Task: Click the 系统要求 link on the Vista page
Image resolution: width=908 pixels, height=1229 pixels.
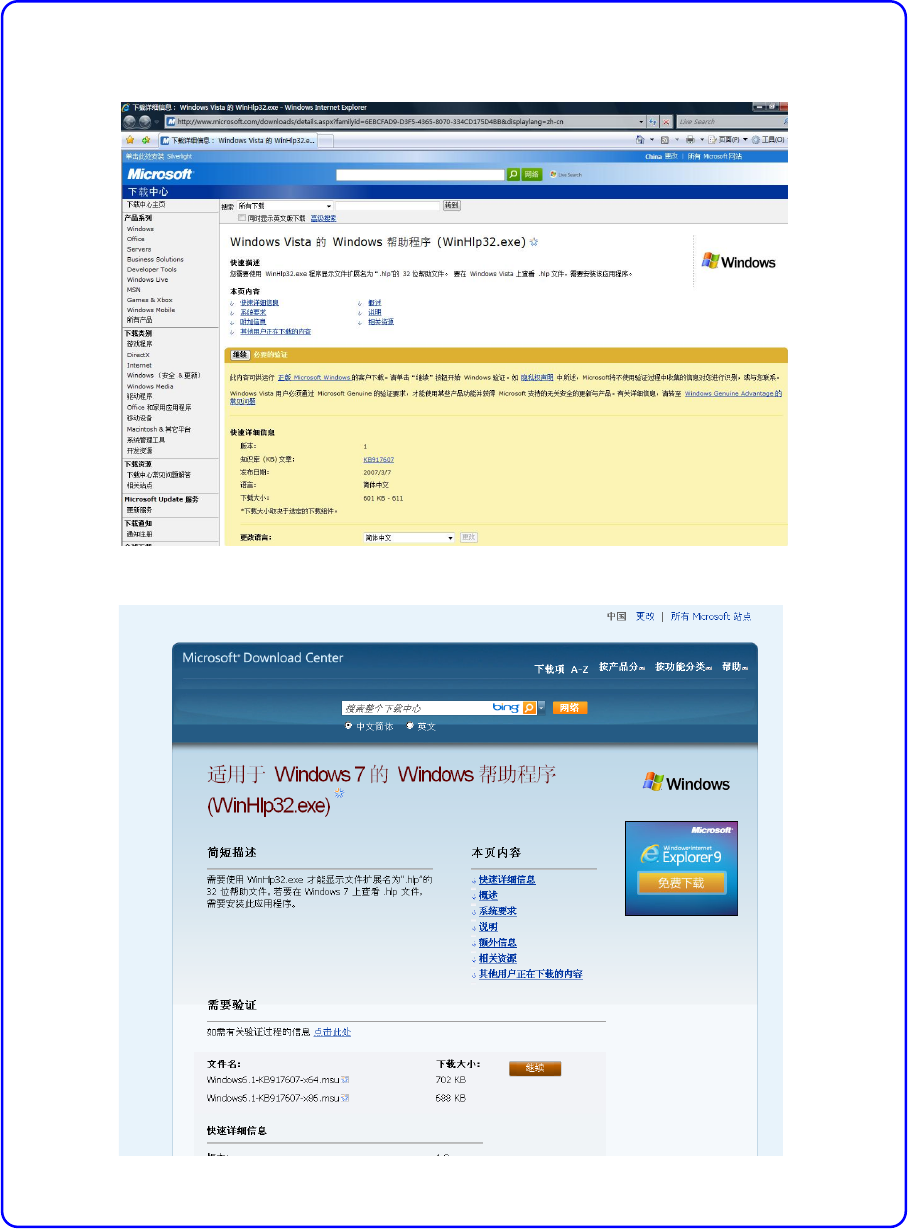Action: click(253, 312)
